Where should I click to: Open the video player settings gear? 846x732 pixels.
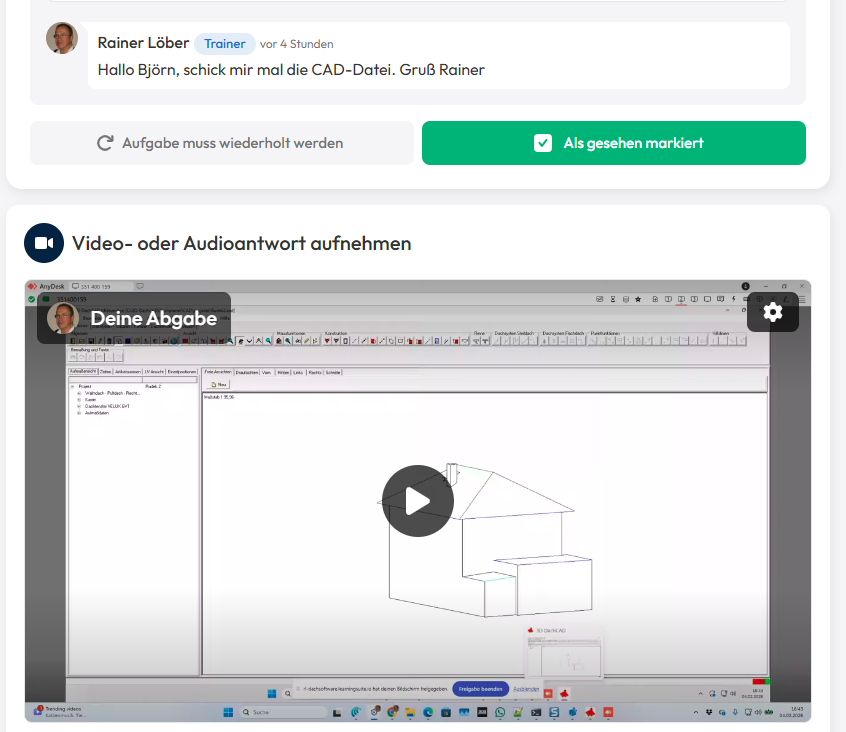pos(772,312)
